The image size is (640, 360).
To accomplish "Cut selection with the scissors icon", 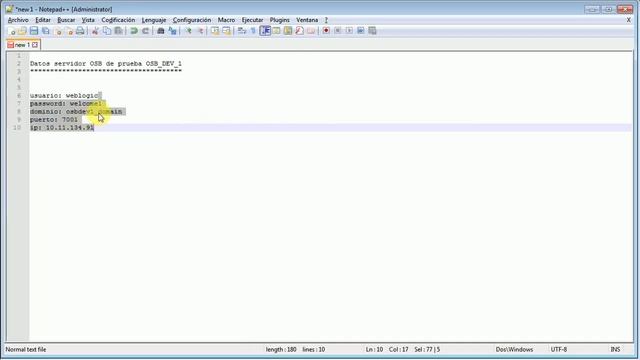I will tap(95, 31).
